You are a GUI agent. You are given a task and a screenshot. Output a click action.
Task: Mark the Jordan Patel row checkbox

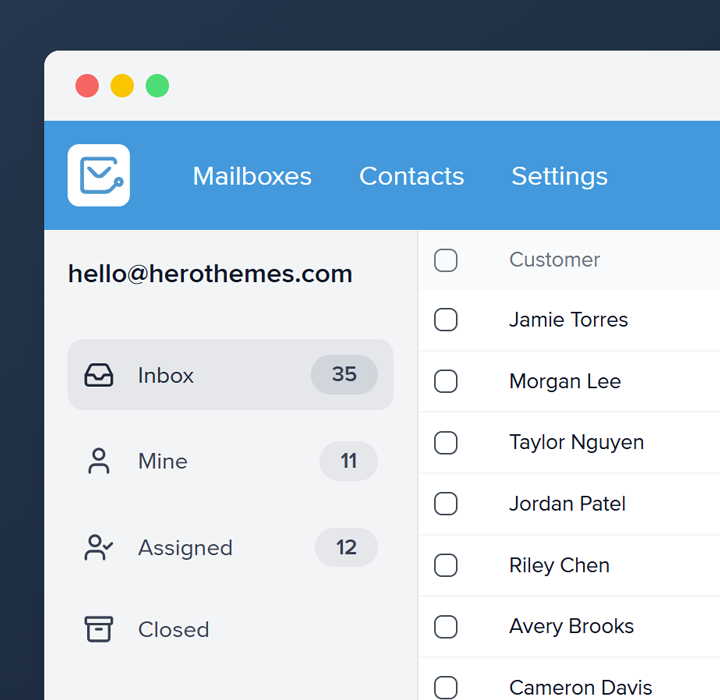pyautogui.click(x=446, y=504)
